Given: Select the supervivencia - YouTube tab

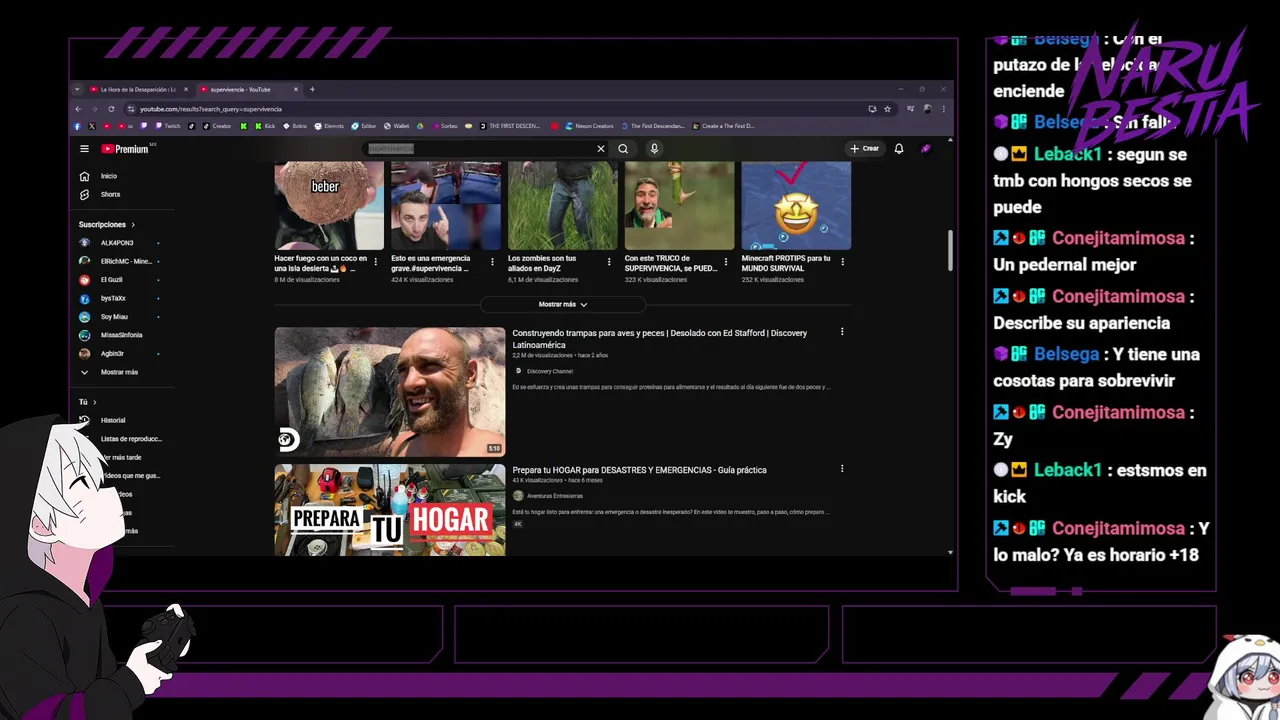Looking at the screenshot, I should (246, 89).
